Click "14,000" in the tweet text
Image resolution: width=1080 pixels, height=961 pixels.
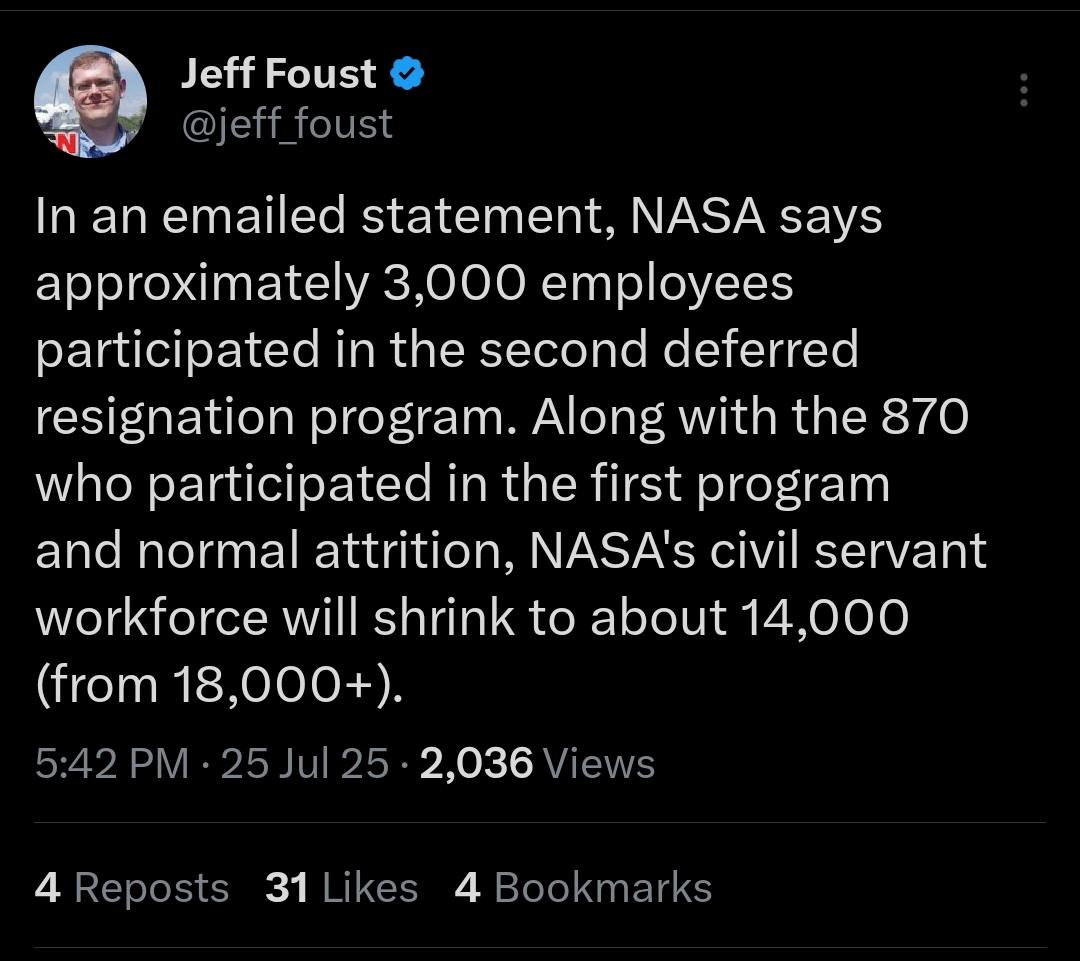(825, 618)
